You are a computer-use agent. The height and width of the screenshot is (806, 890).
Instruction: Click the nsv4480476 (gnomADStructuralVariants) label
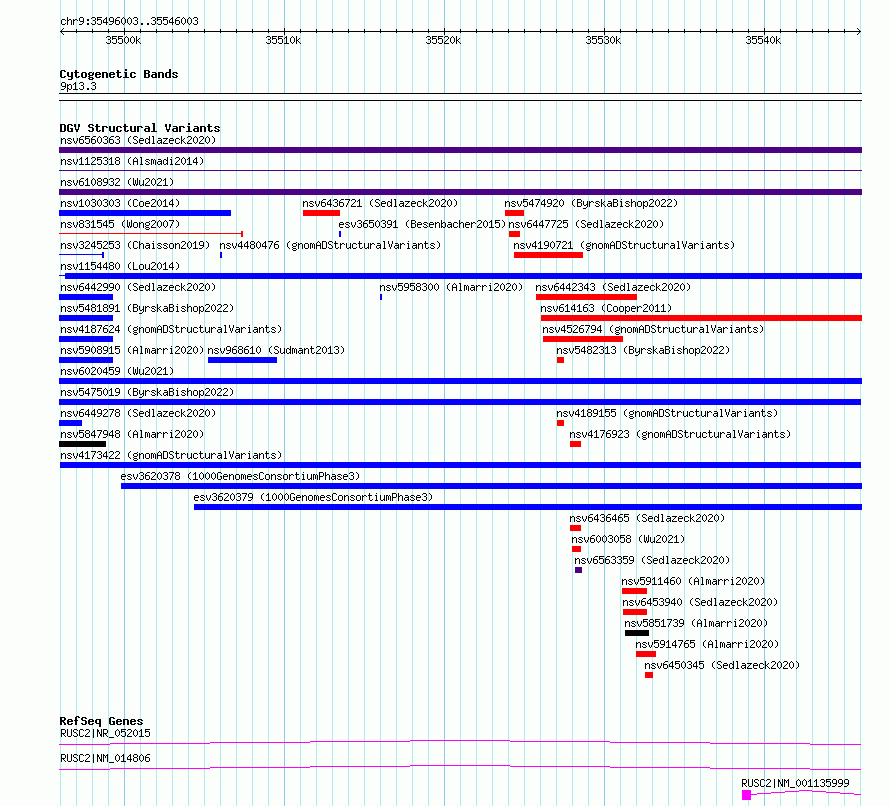coord(330,245)
